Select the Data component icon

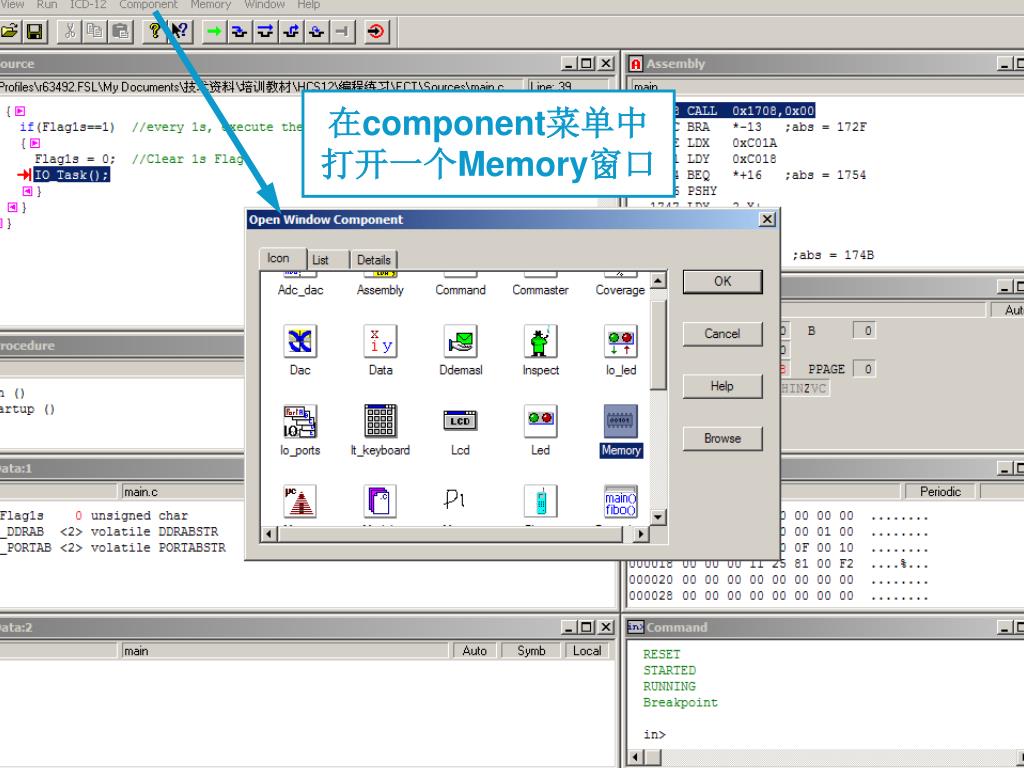point(380,341)
